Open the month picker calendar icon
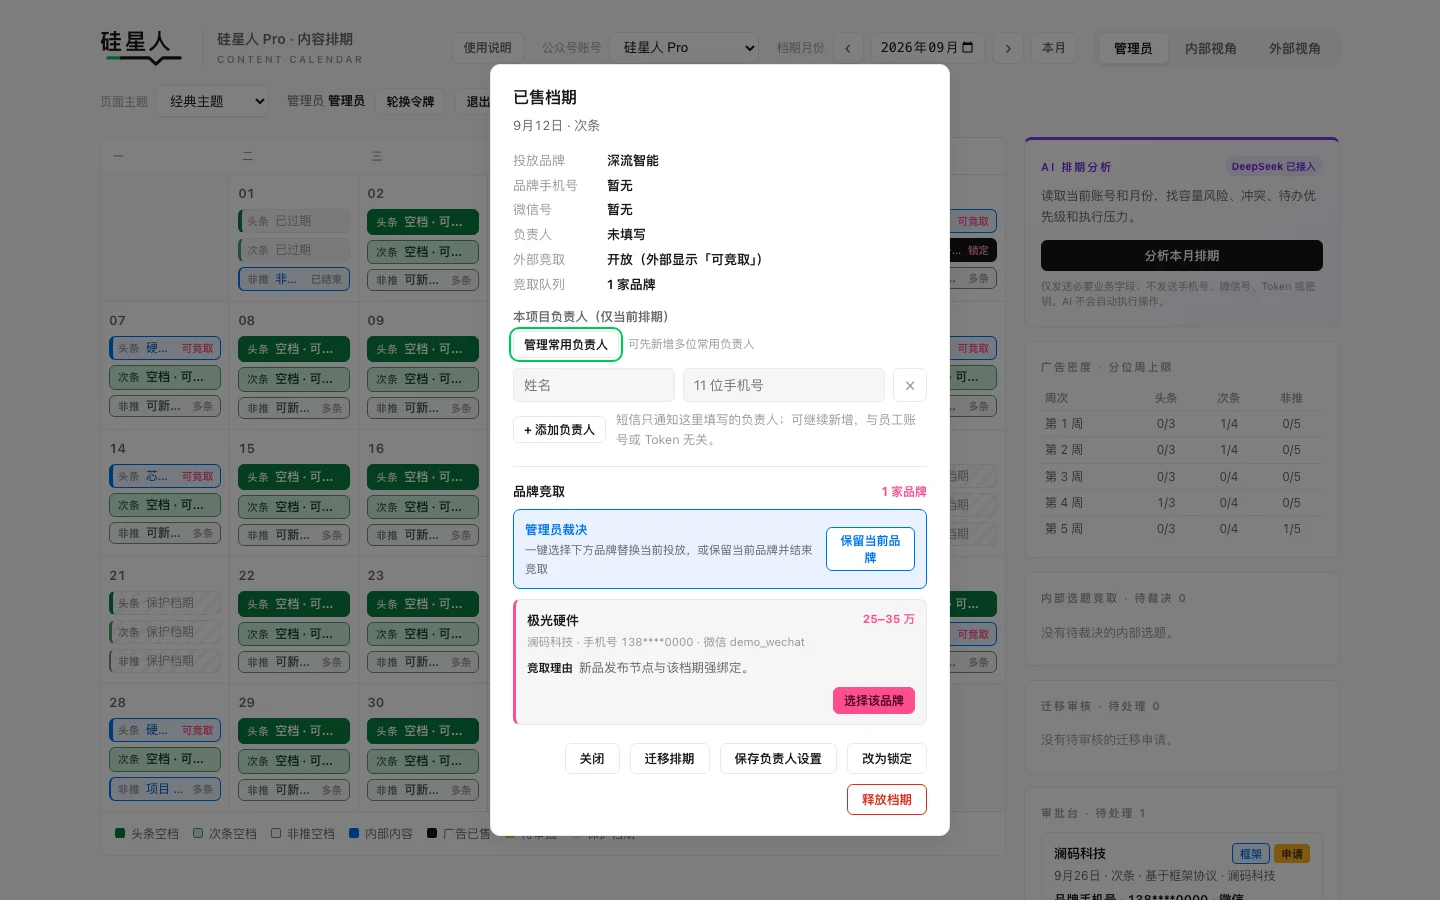Image resolution: width=1440 pixels, height=900 pixels. [967, 48]
